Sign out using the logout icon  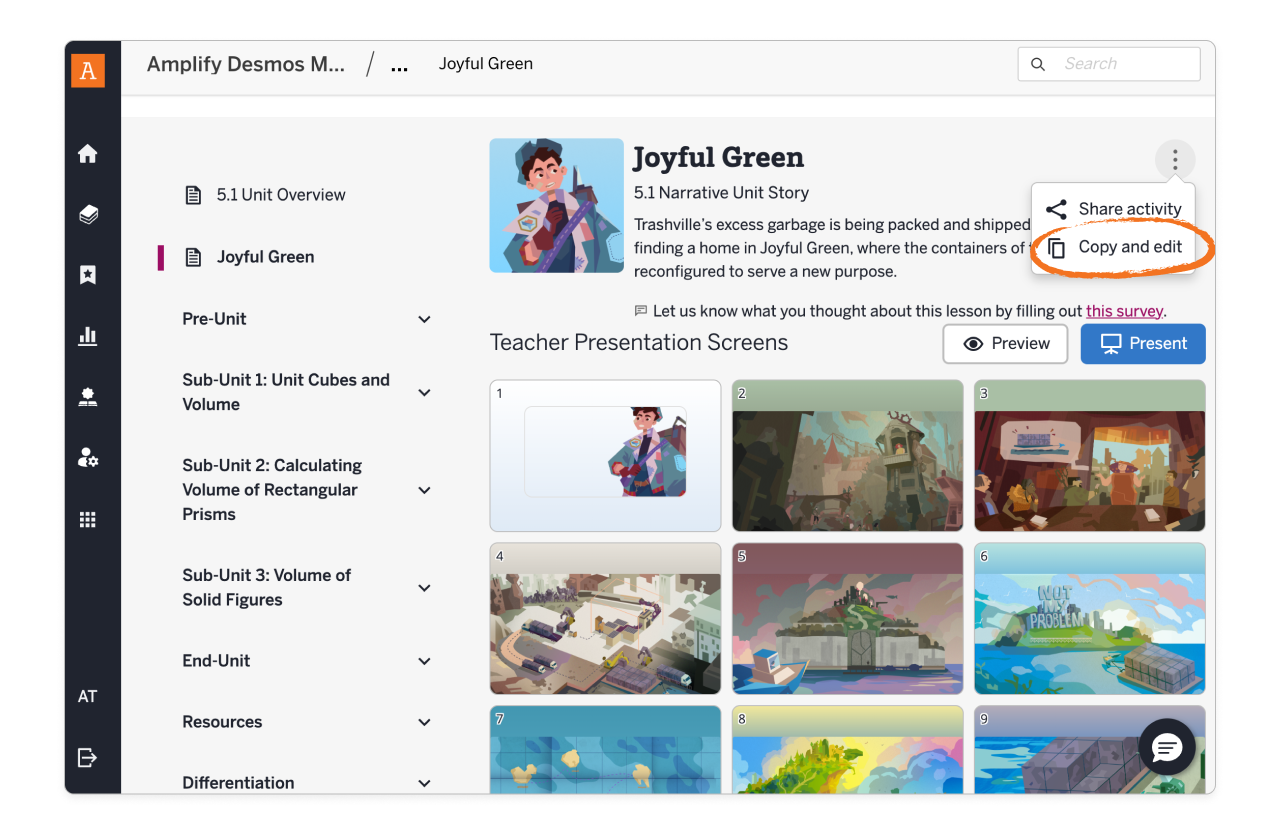click(x=87, y=757)
